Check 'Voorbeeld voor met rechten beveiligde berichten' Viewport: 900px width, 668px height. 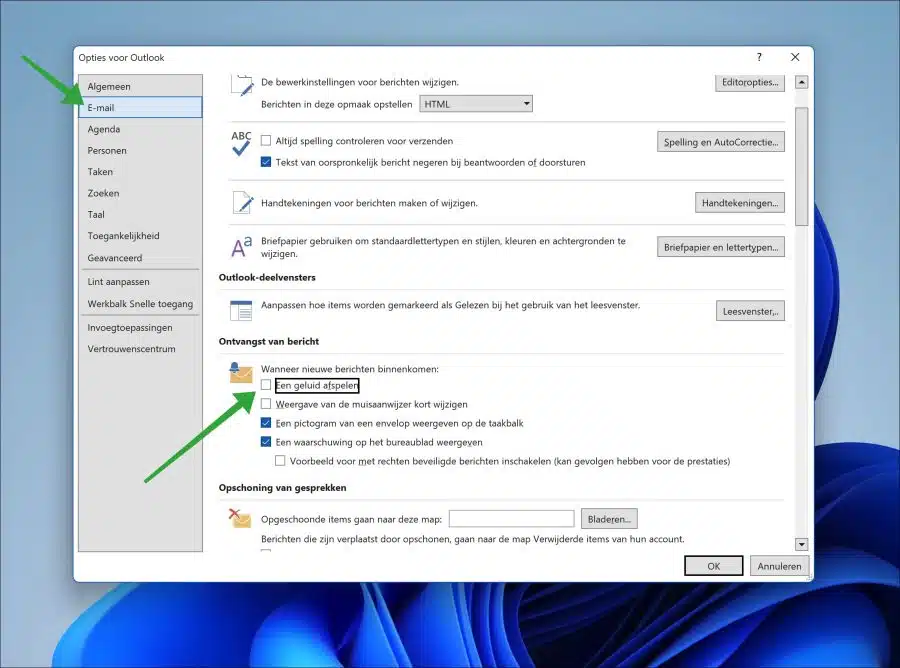tap(280, 461)
